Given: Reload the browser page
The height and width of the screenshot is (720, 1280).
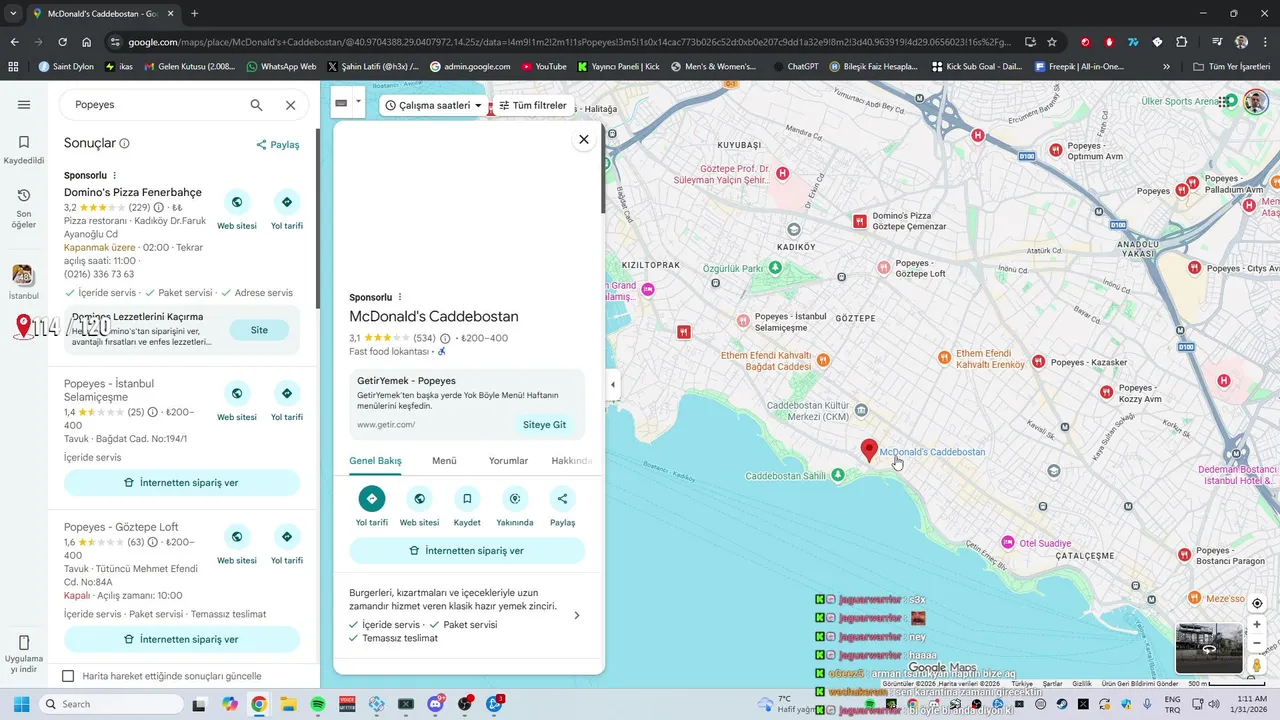Looking at the screenshot, I should click(62, 42).
